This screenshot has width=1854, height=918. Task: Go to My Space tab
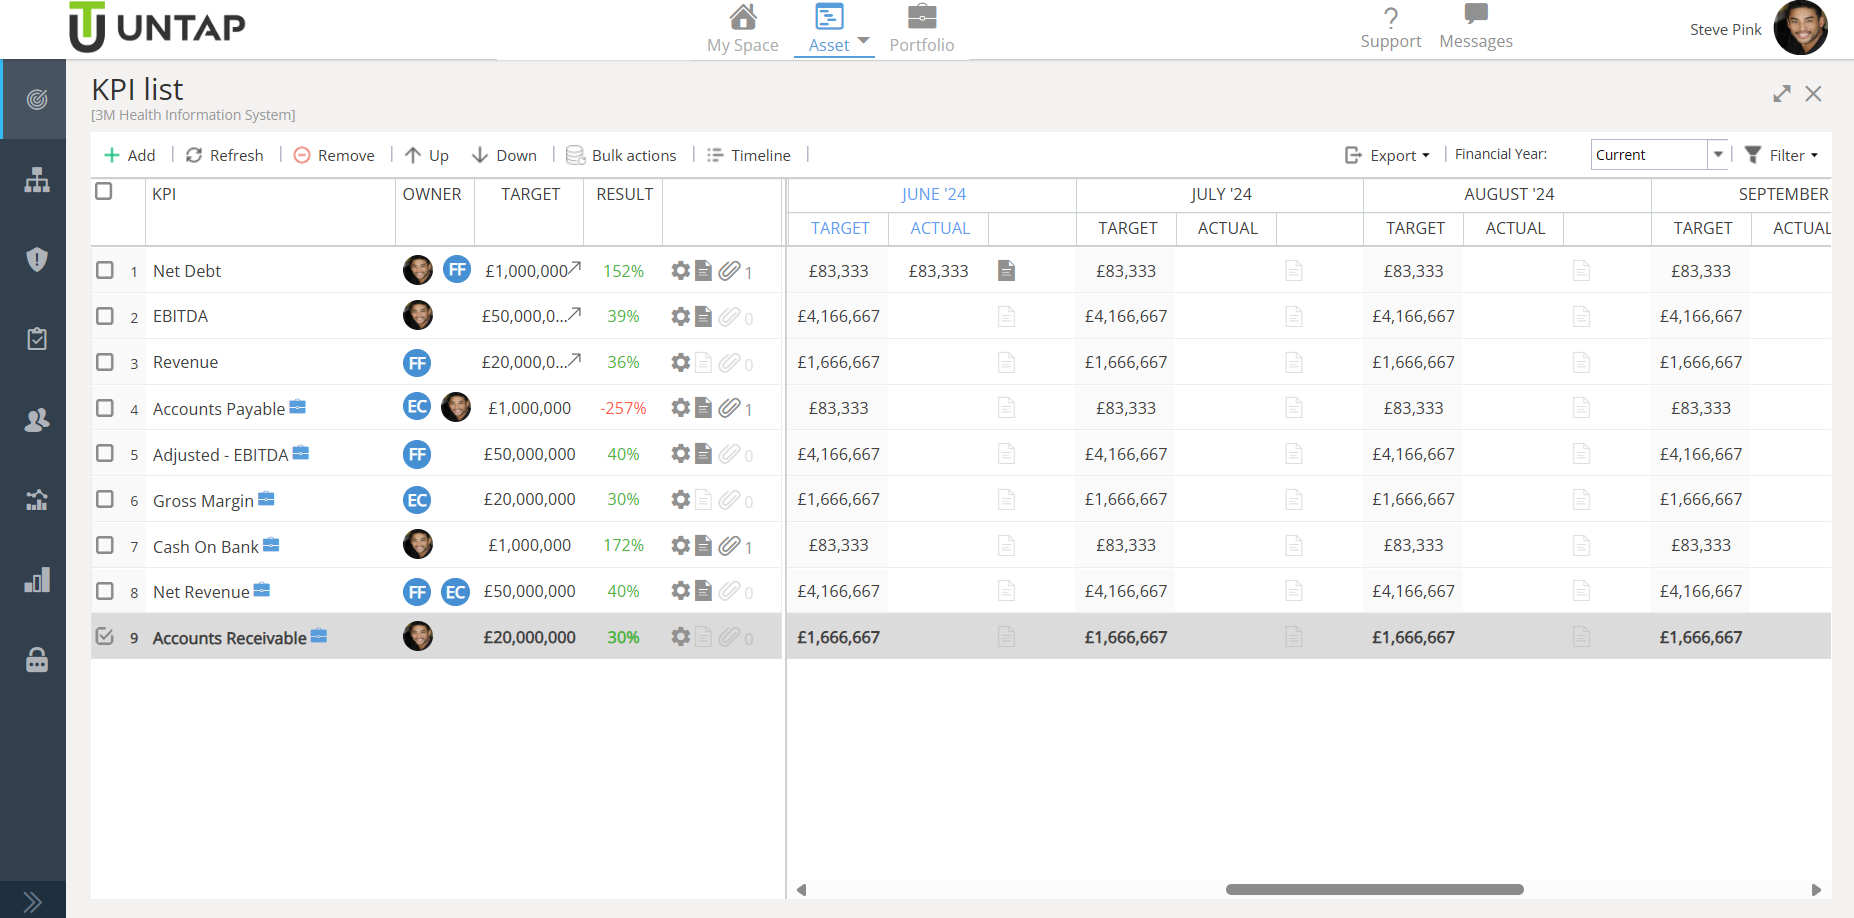(742, 29)
